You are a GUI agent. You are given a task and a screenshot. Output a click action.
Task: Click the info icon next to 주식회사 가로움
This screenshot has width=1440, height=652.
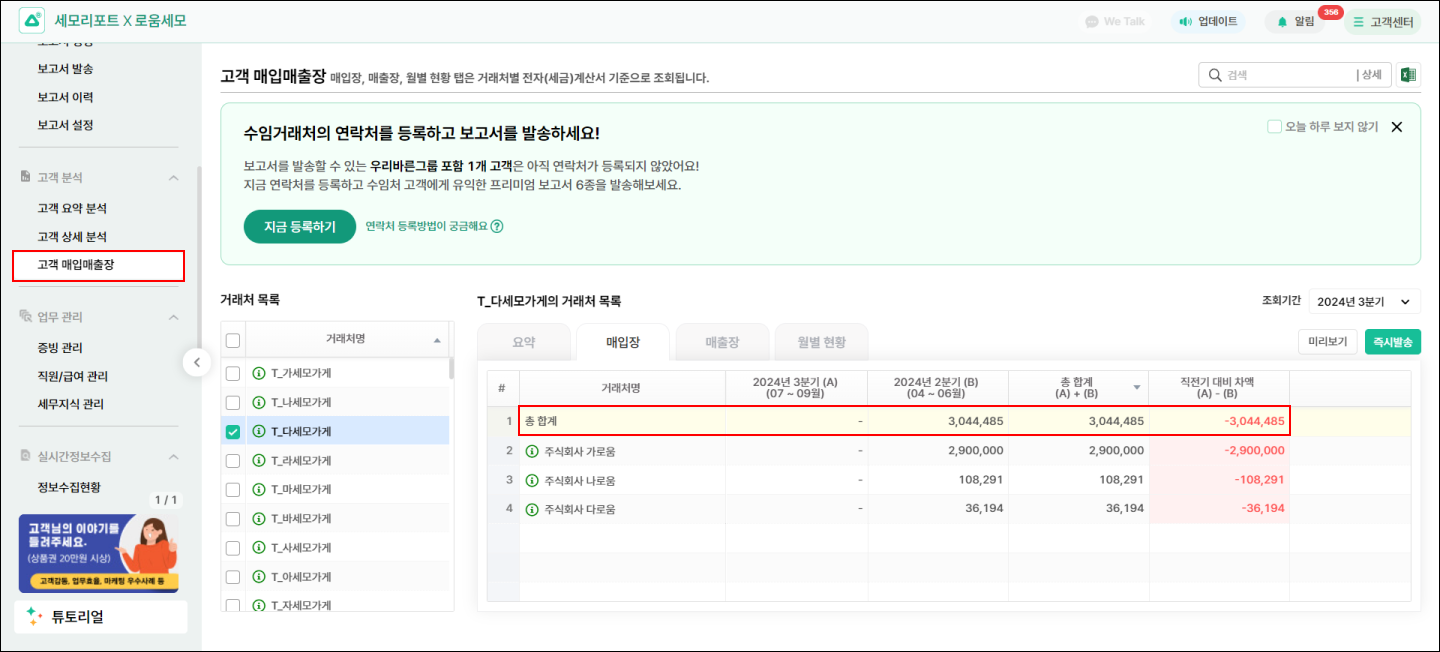tap(532, 451)
